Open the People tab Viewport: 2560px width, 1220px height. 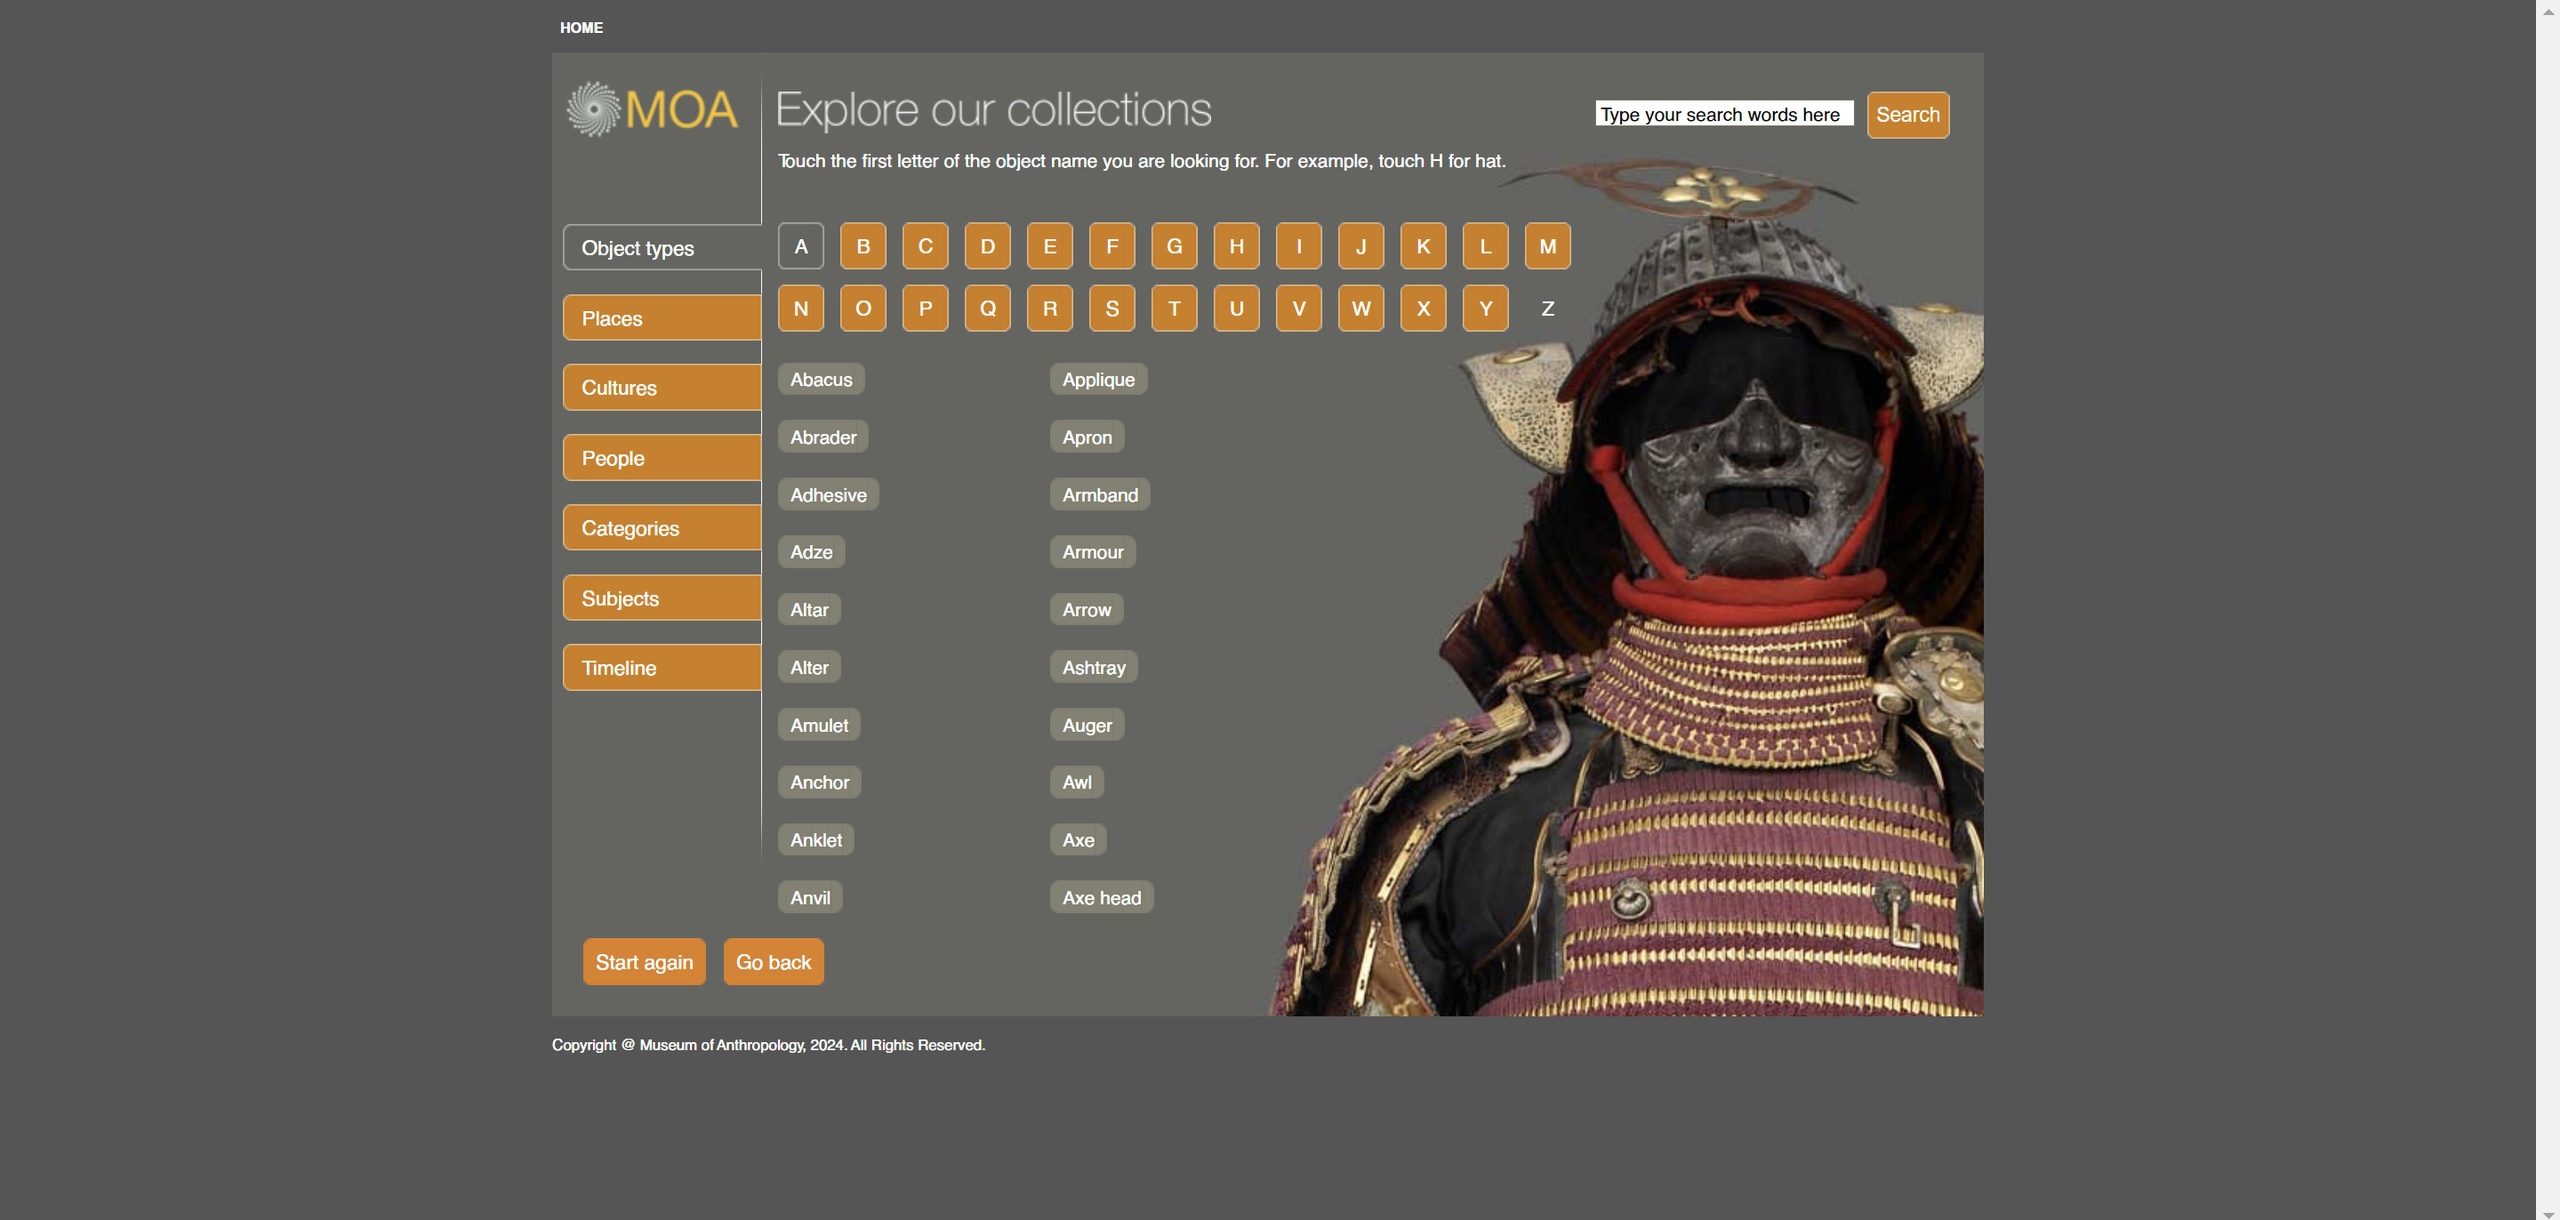662,458
